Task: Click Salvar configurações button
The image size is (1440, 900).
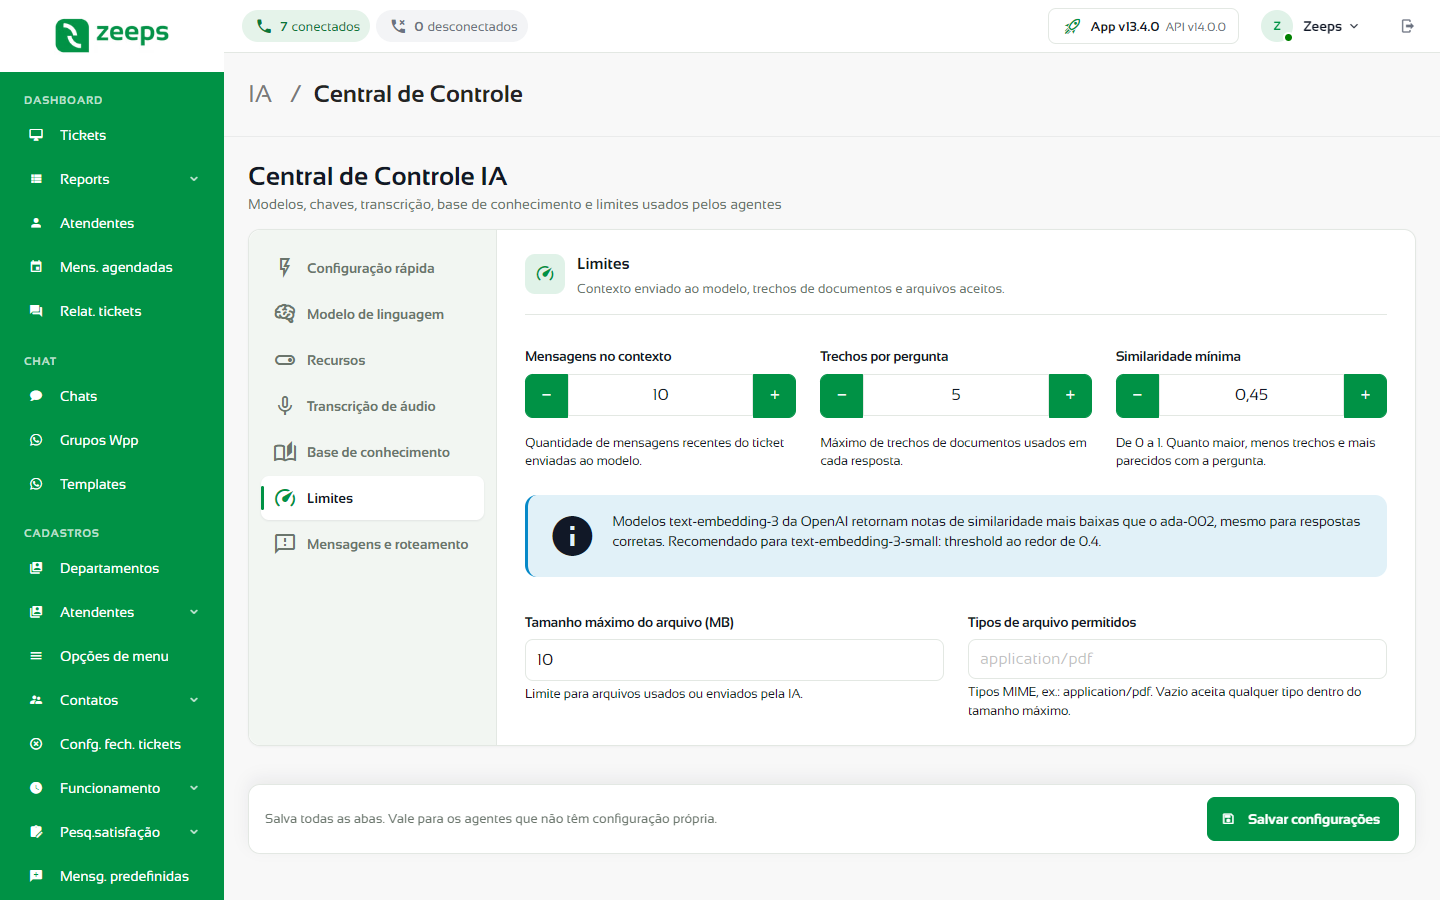Action: click(1302, 819)
